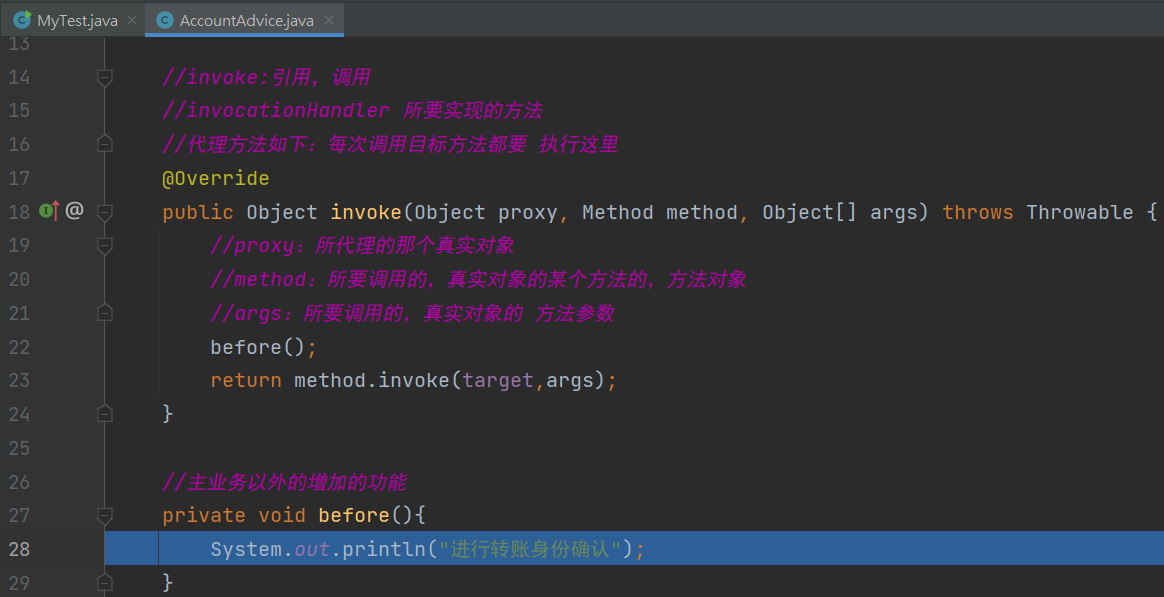Viewport: 1164px width, 597px height.
Task: Switch to the AccountAdvice.java tab
Action: pos(246,20)
